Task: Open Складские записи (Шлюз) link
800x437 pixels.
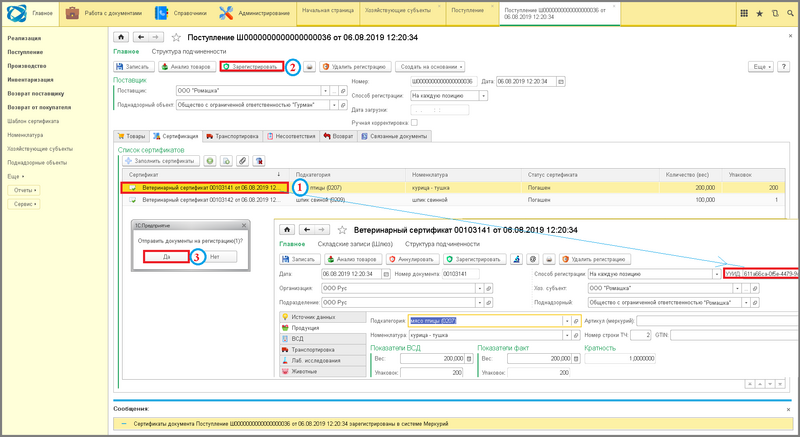Action: 355,244
